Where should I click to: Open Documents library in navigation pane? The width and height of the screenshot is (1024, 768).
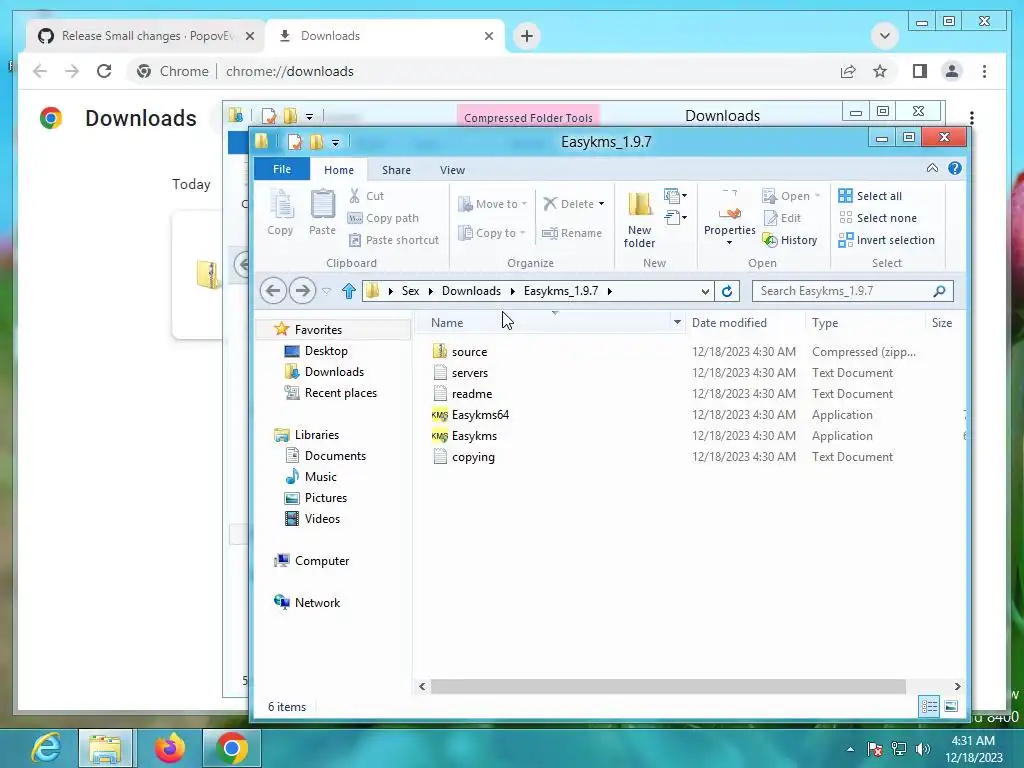point(335,456)
